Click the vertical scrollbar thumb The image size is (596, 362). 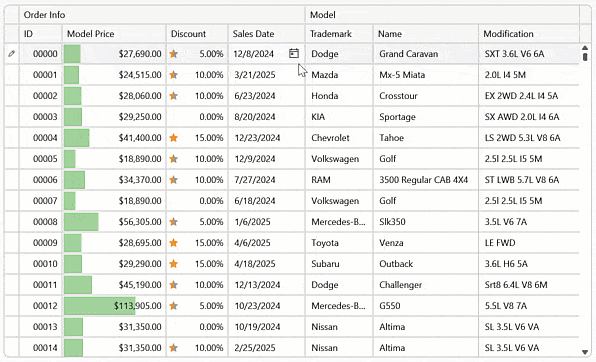(585, 57)
